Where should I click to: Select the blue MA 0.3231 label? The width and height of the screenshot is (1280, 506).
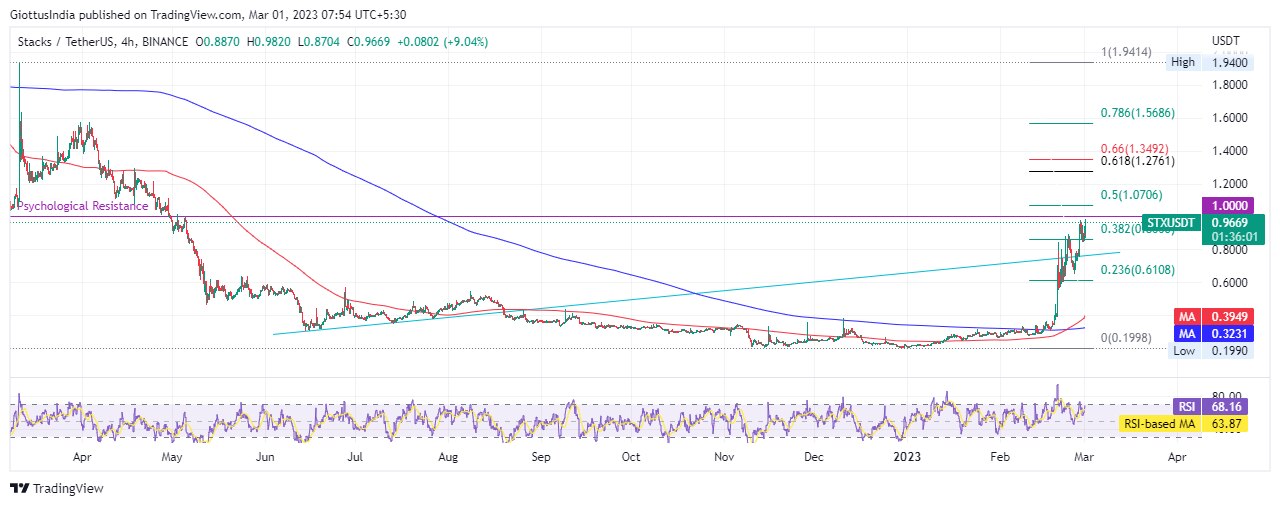1217,333
